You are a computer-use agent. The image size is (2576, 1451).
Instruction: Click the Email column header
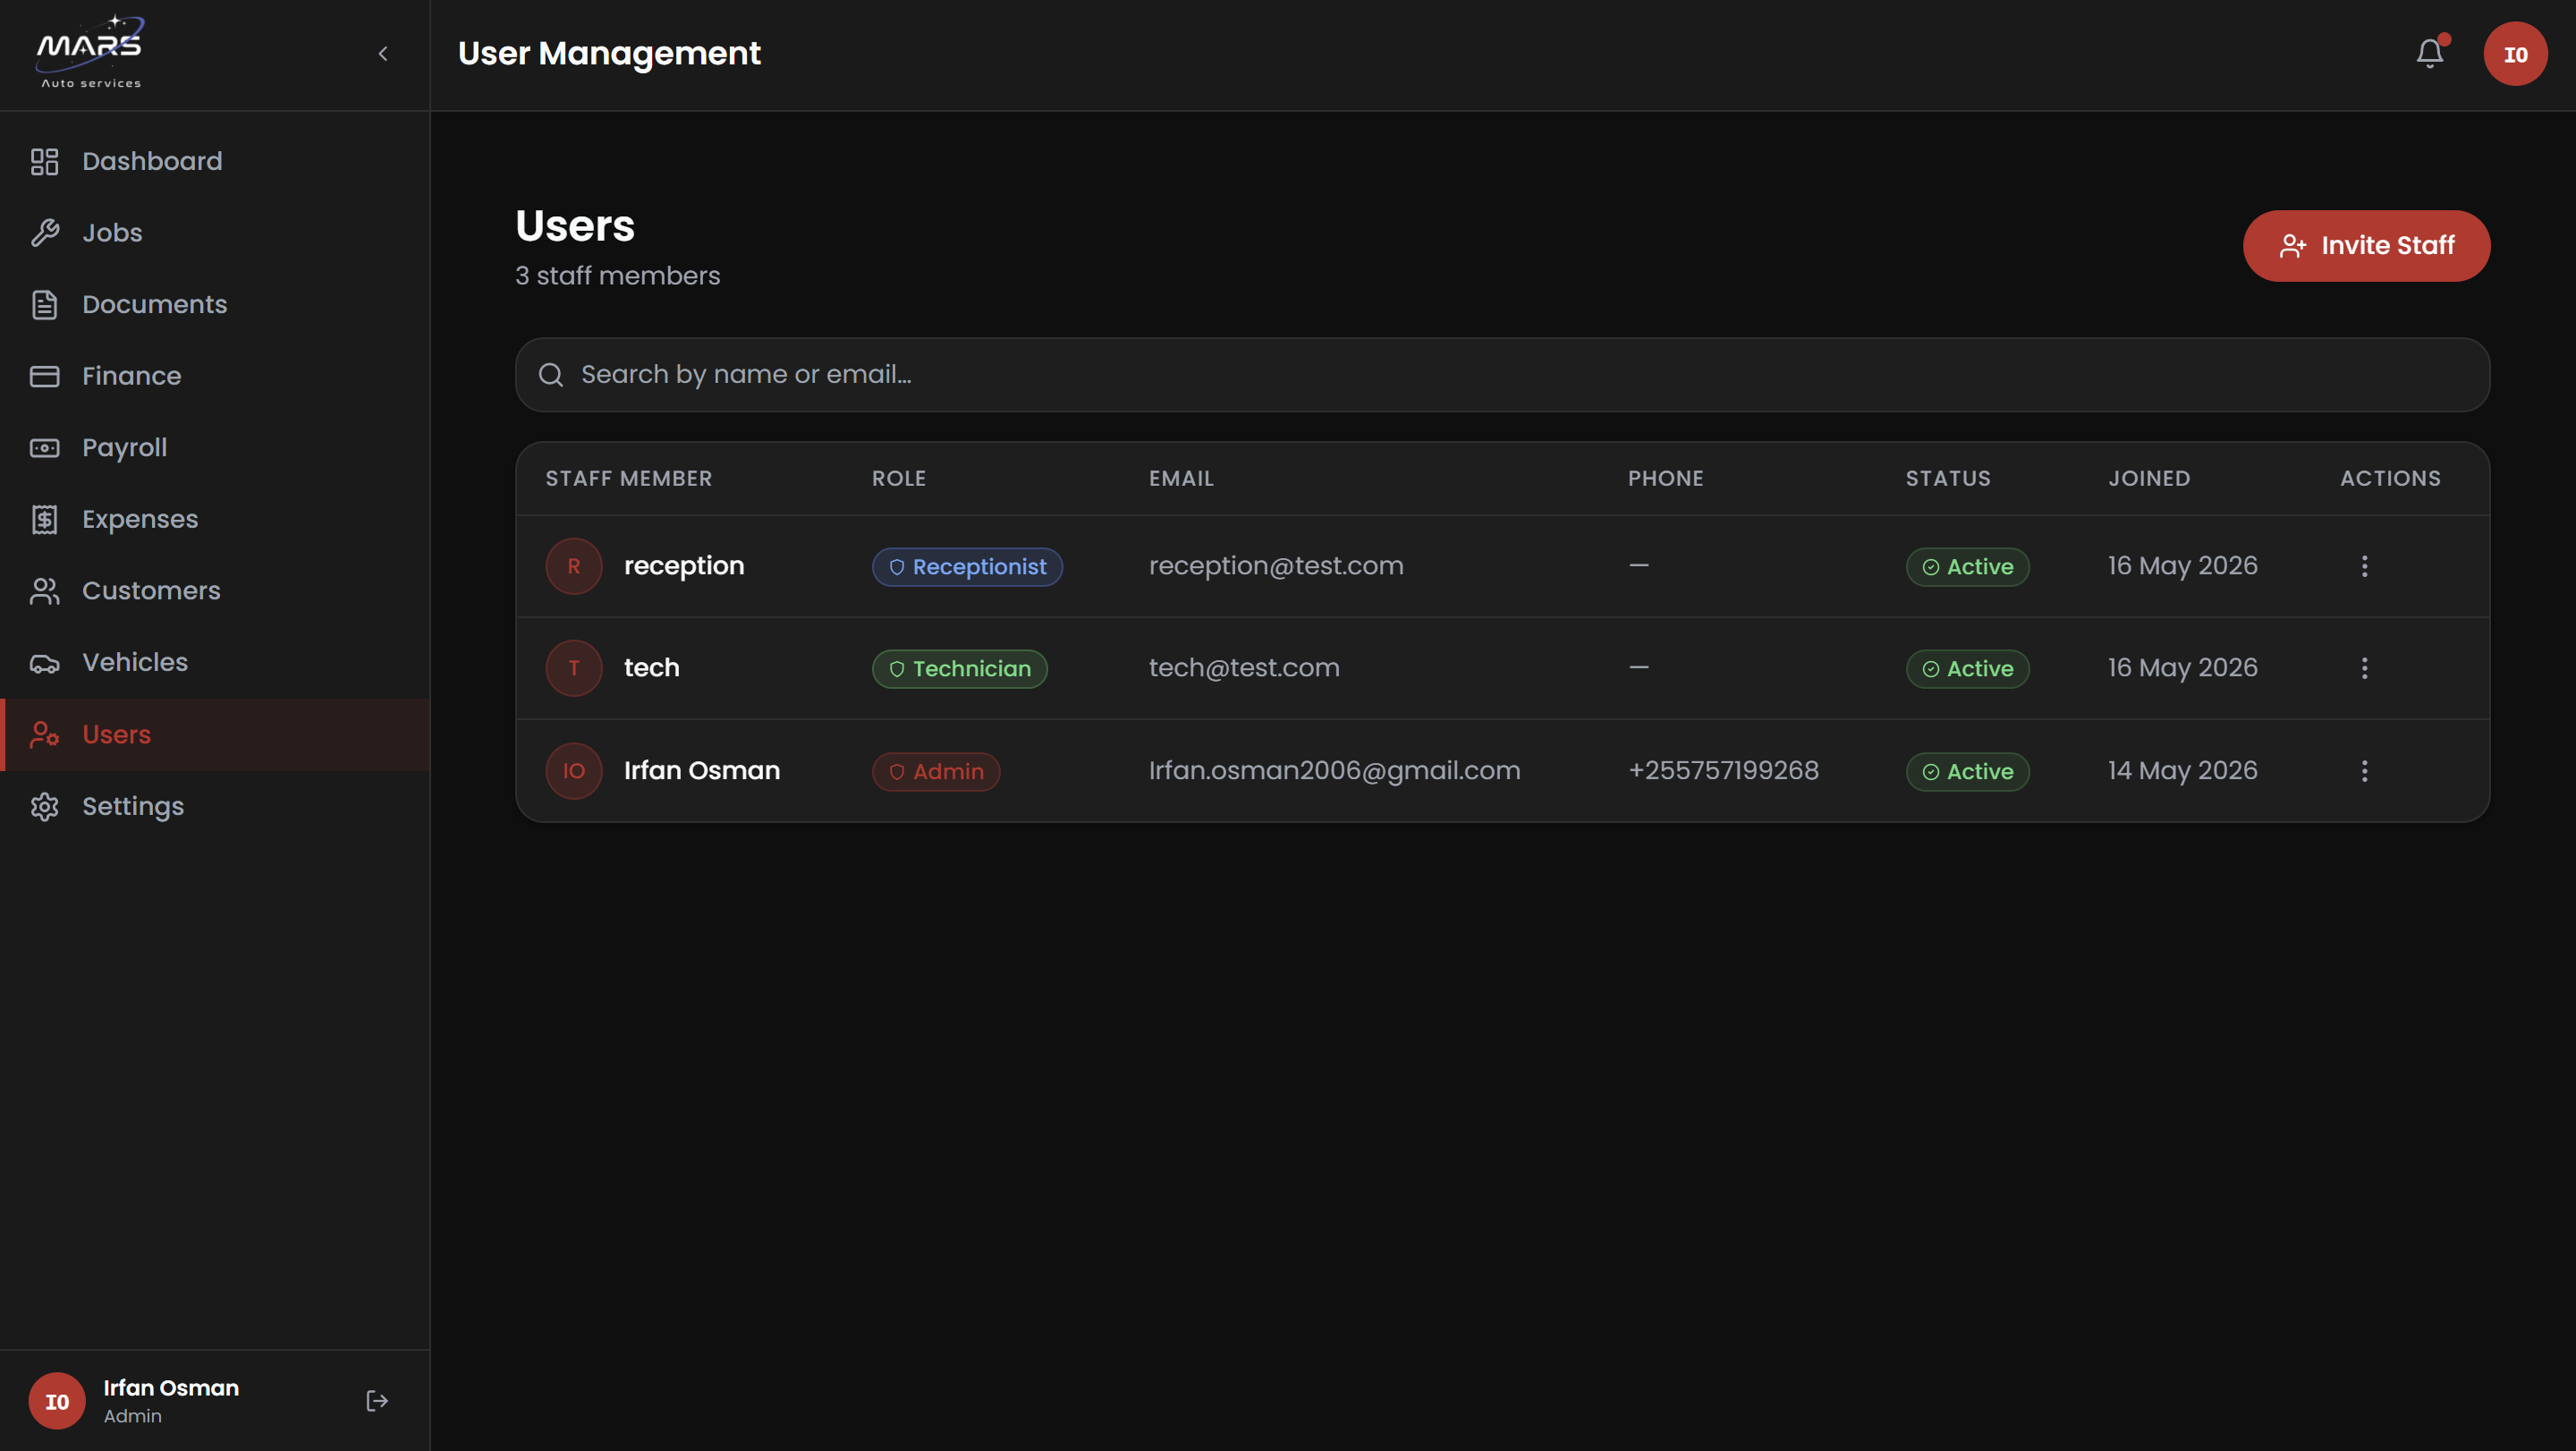1181,479
